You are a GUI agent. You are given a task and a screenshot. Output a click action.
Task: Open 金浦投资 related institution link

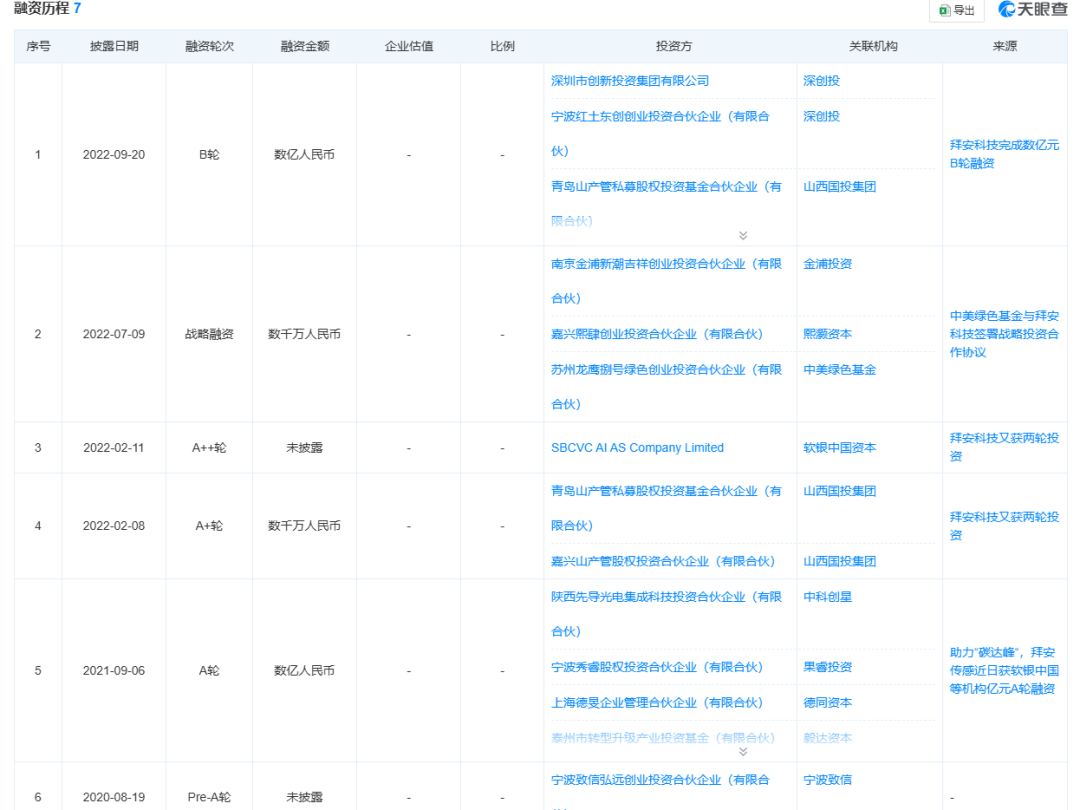point(827,264)
